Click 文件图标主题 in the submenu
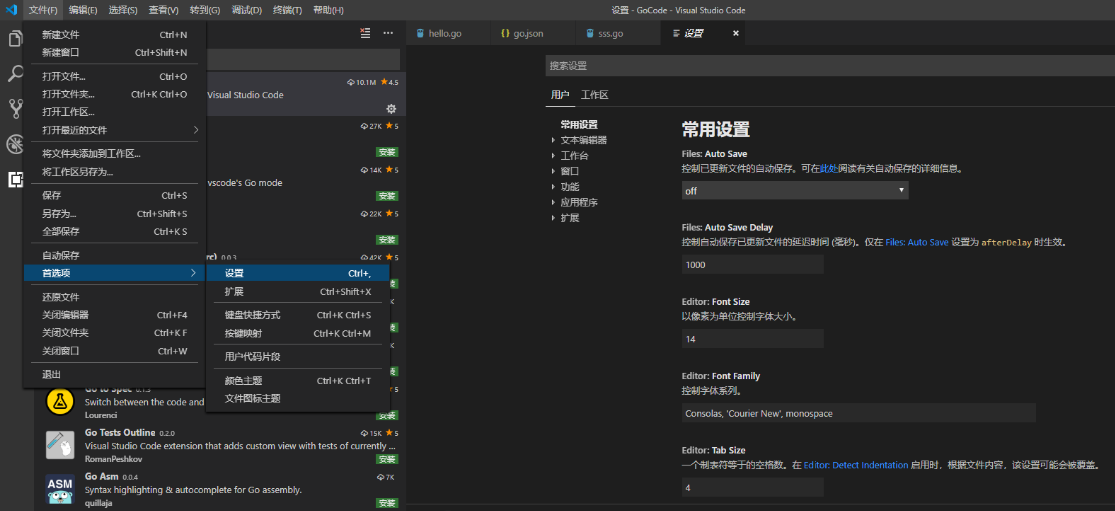 pyautogui.click(x=298, y=399)
